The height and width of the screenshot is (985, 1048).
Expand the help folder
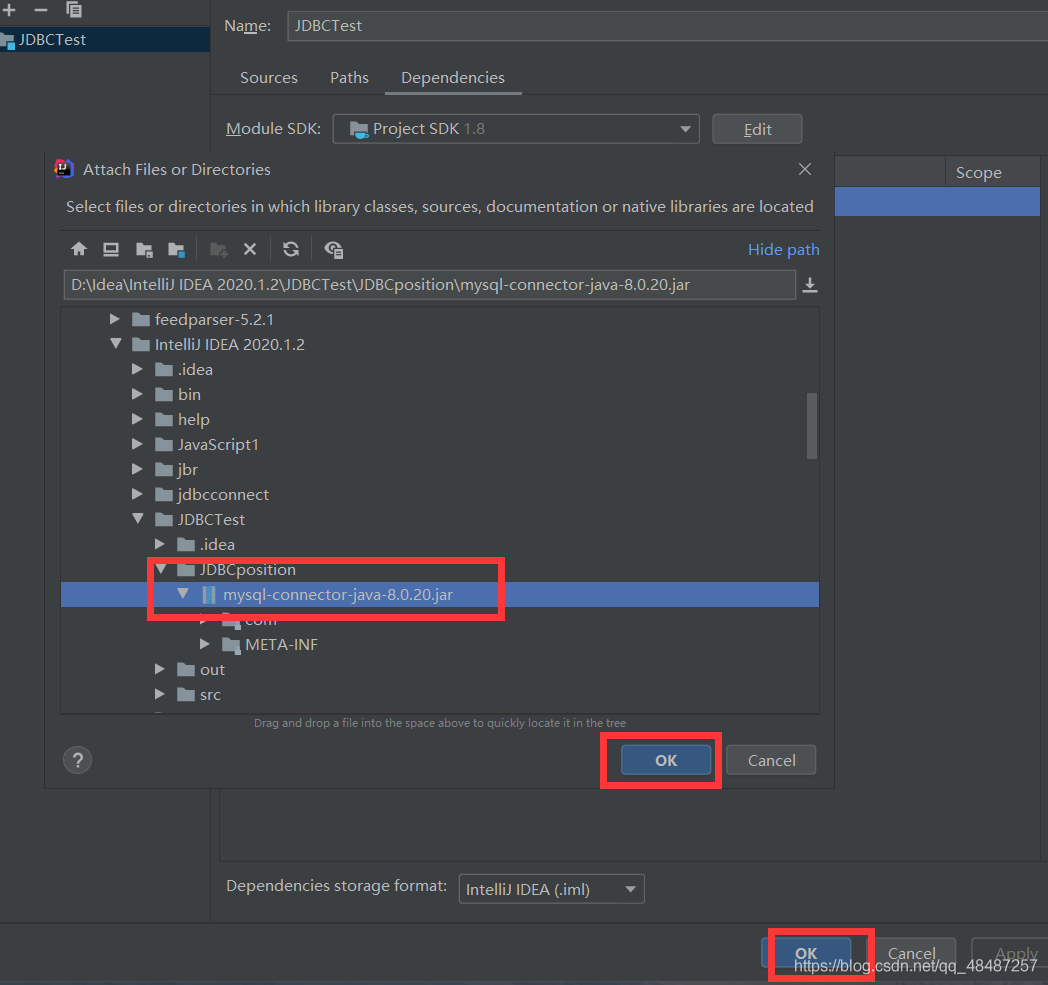pos(137,419)
